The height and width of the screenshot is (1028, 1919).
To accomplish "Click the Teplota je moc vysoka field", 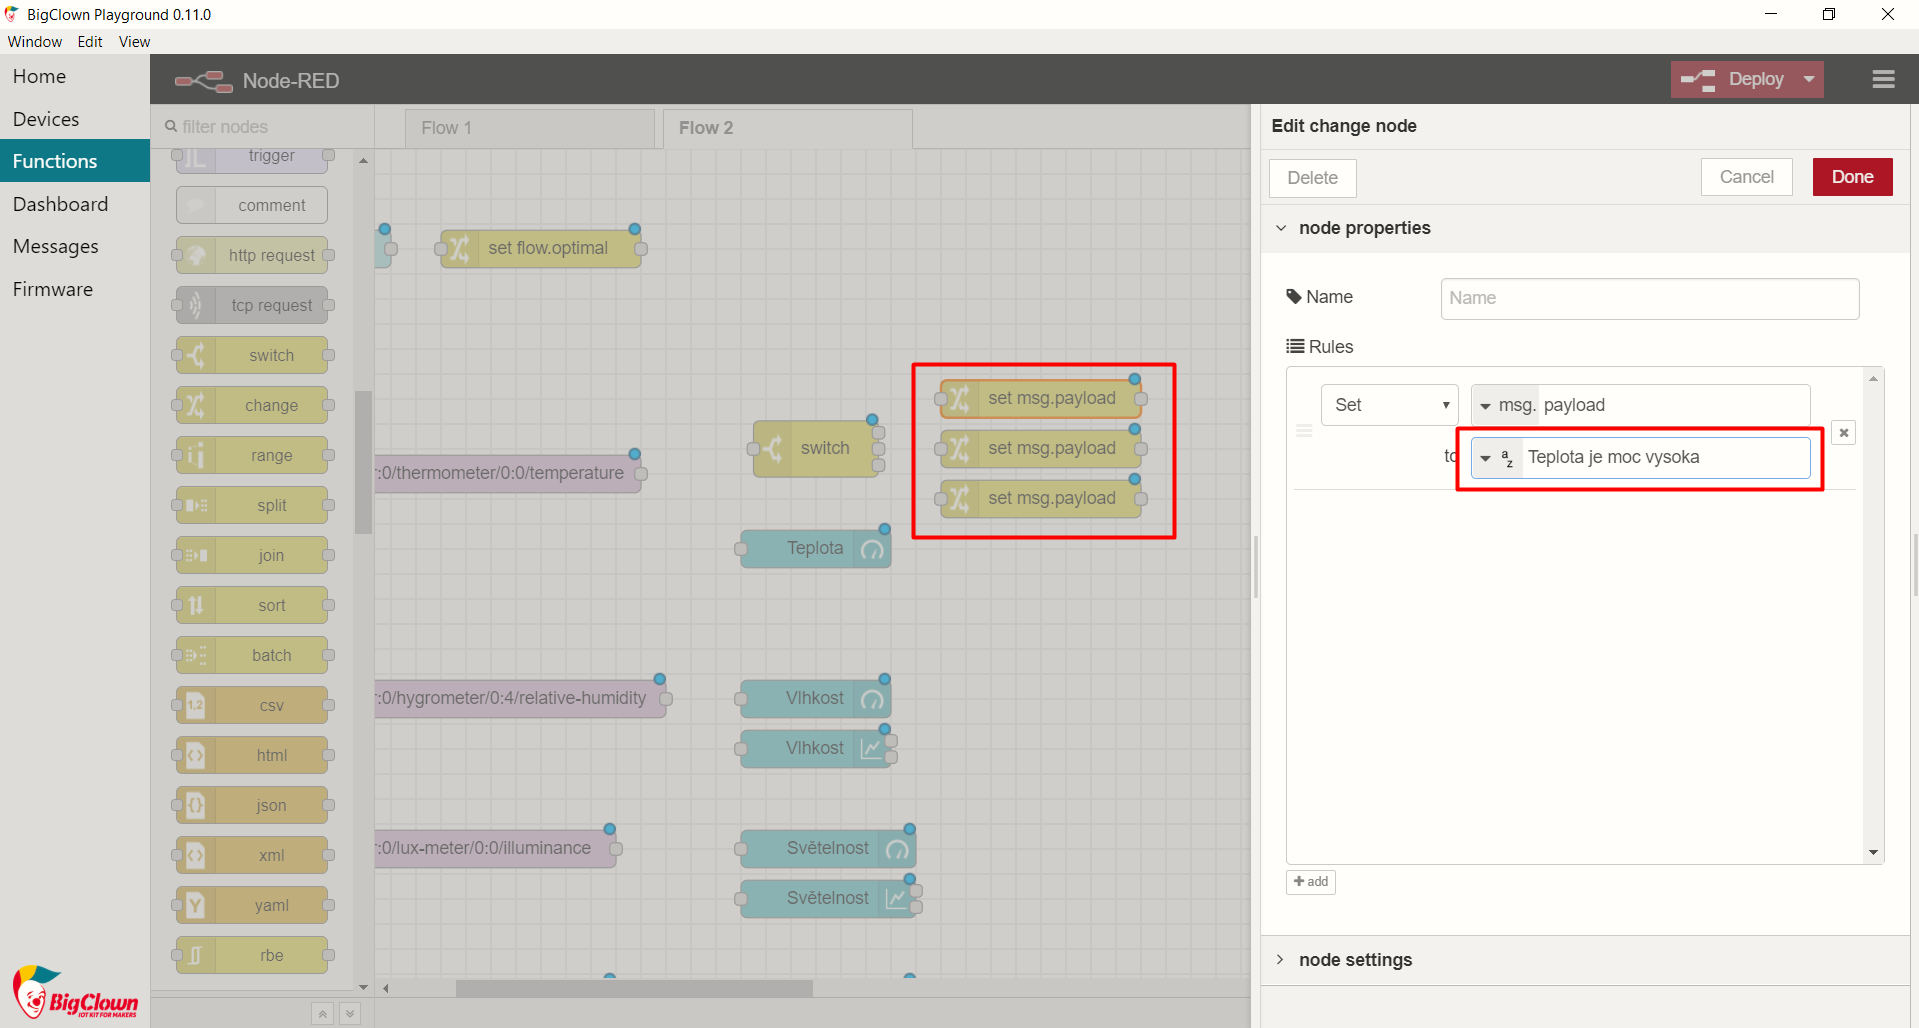I will click(1665, 458).
